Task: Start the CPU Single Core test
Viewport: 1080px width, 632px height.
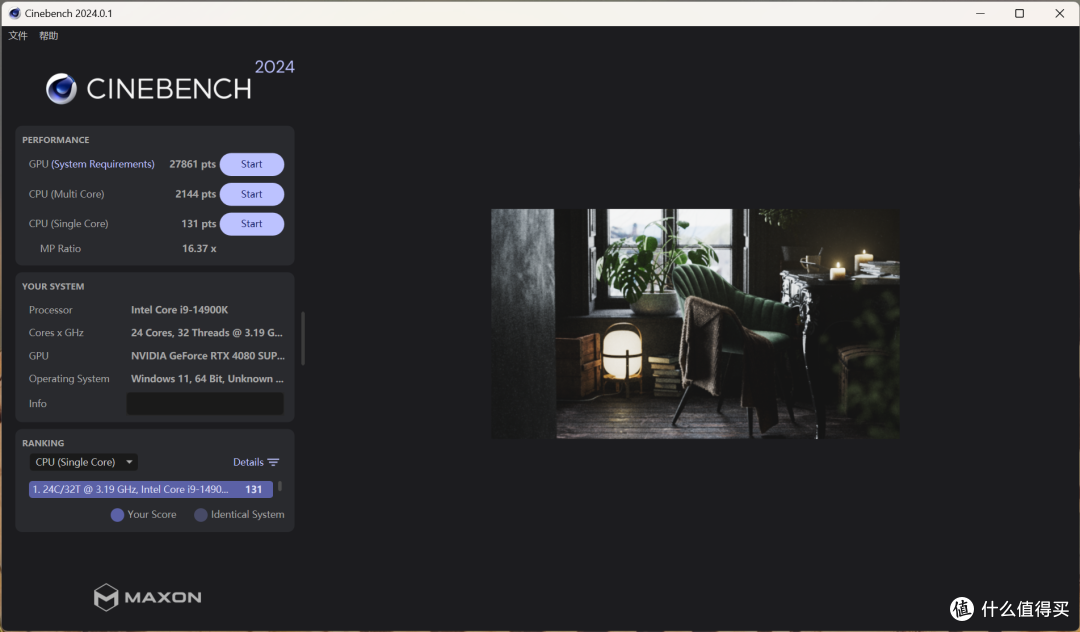Action: [251, 224]
